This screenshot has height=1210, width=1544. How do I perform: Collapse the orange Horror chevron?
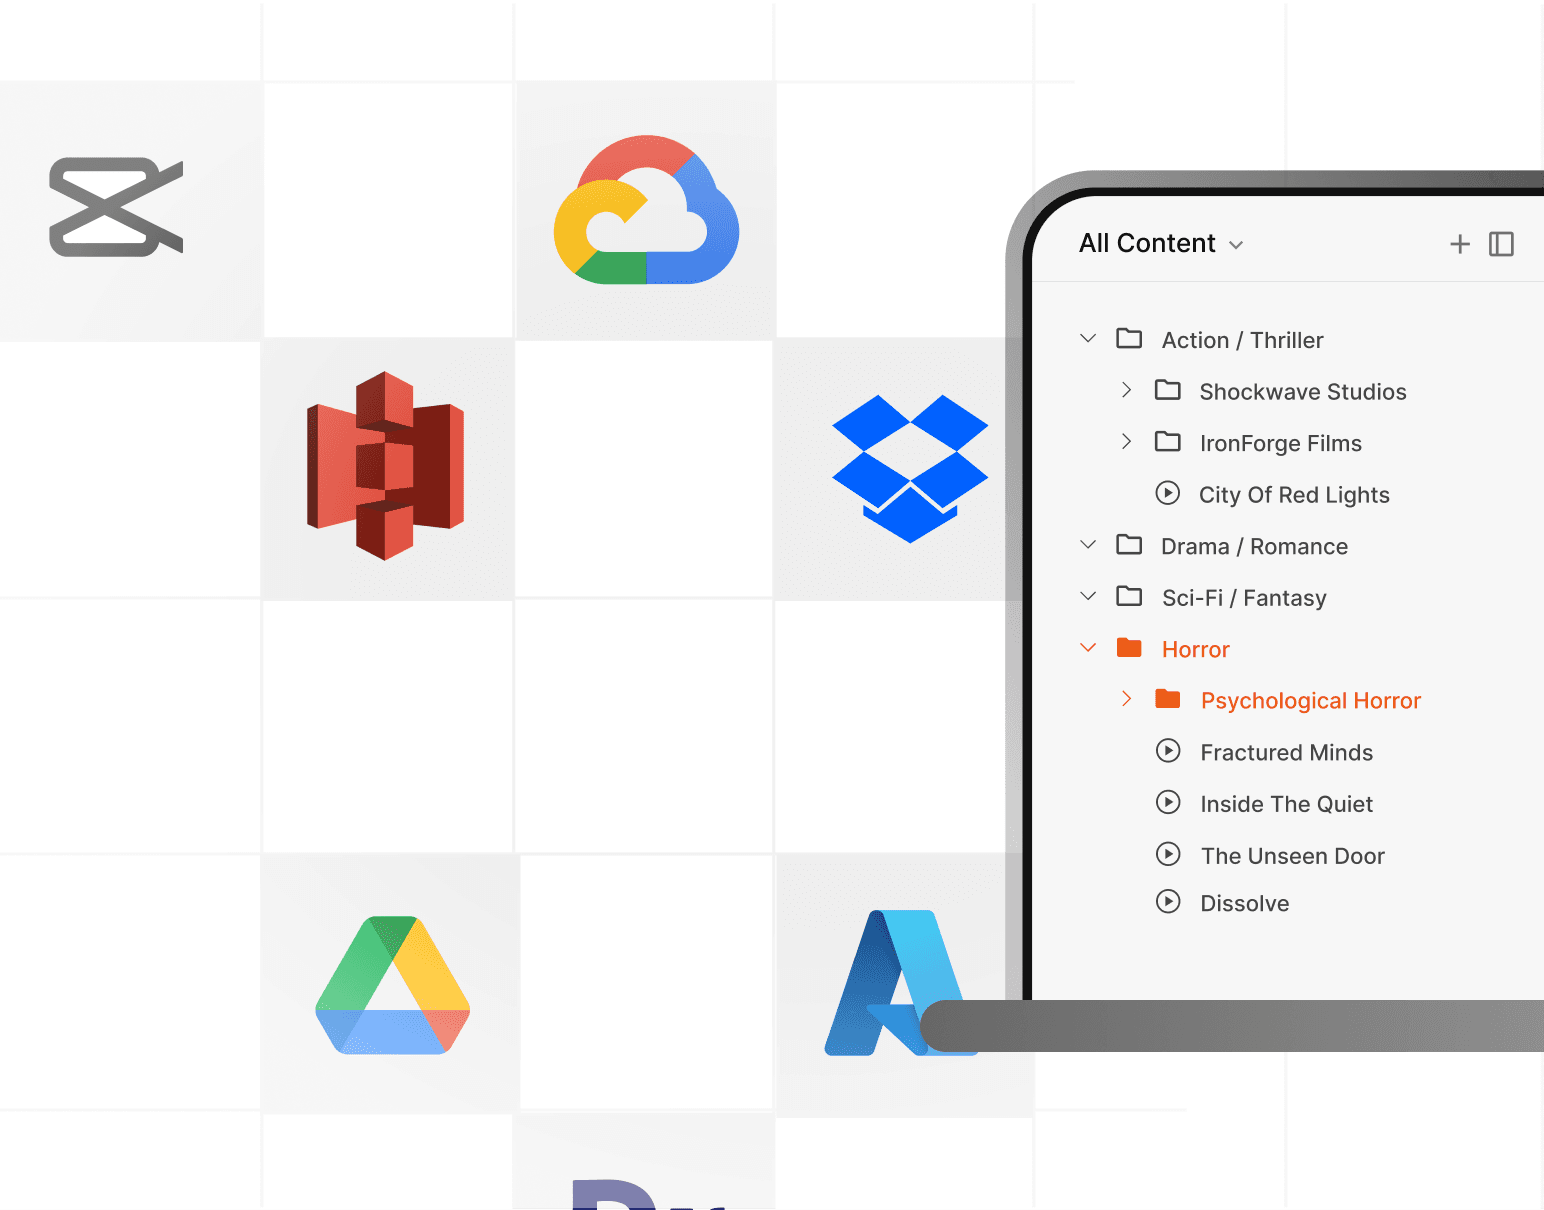pyautogui.click(x=1088, y=648)
